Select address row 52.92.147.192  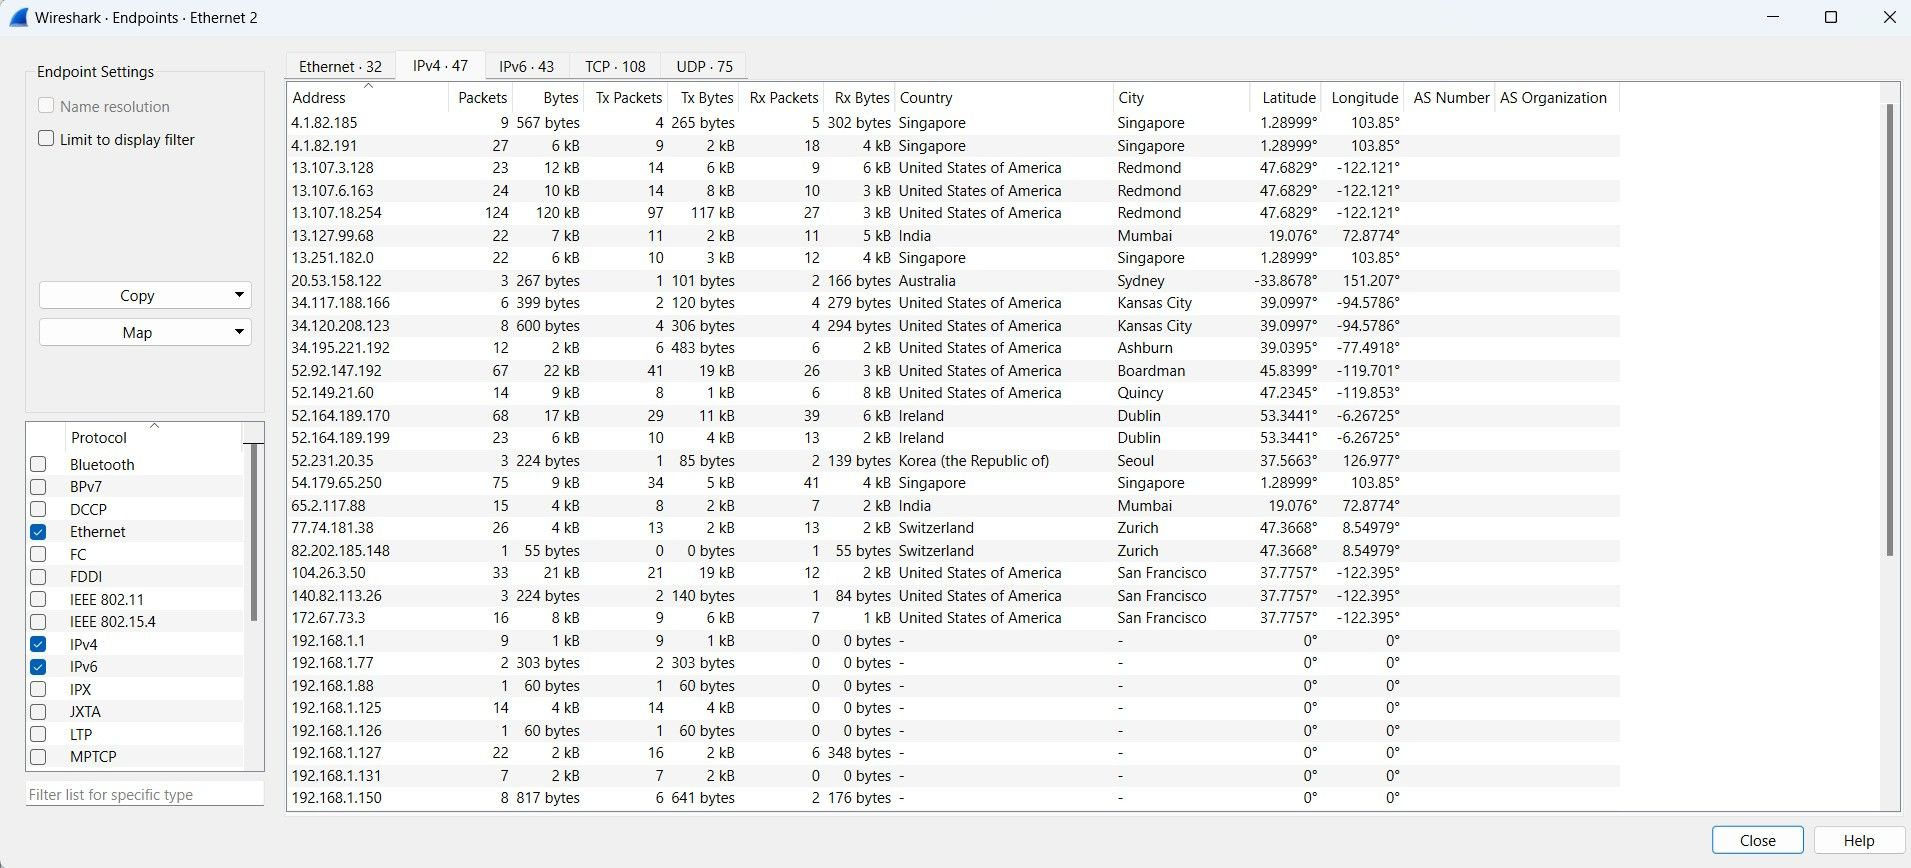click(x=953, y=371)
